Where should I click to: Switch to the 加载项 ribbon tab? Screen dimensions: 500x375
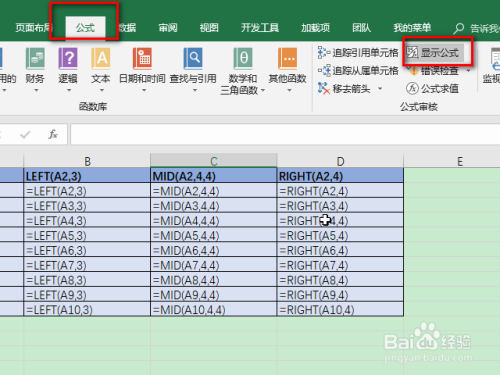tap(315, 28)
